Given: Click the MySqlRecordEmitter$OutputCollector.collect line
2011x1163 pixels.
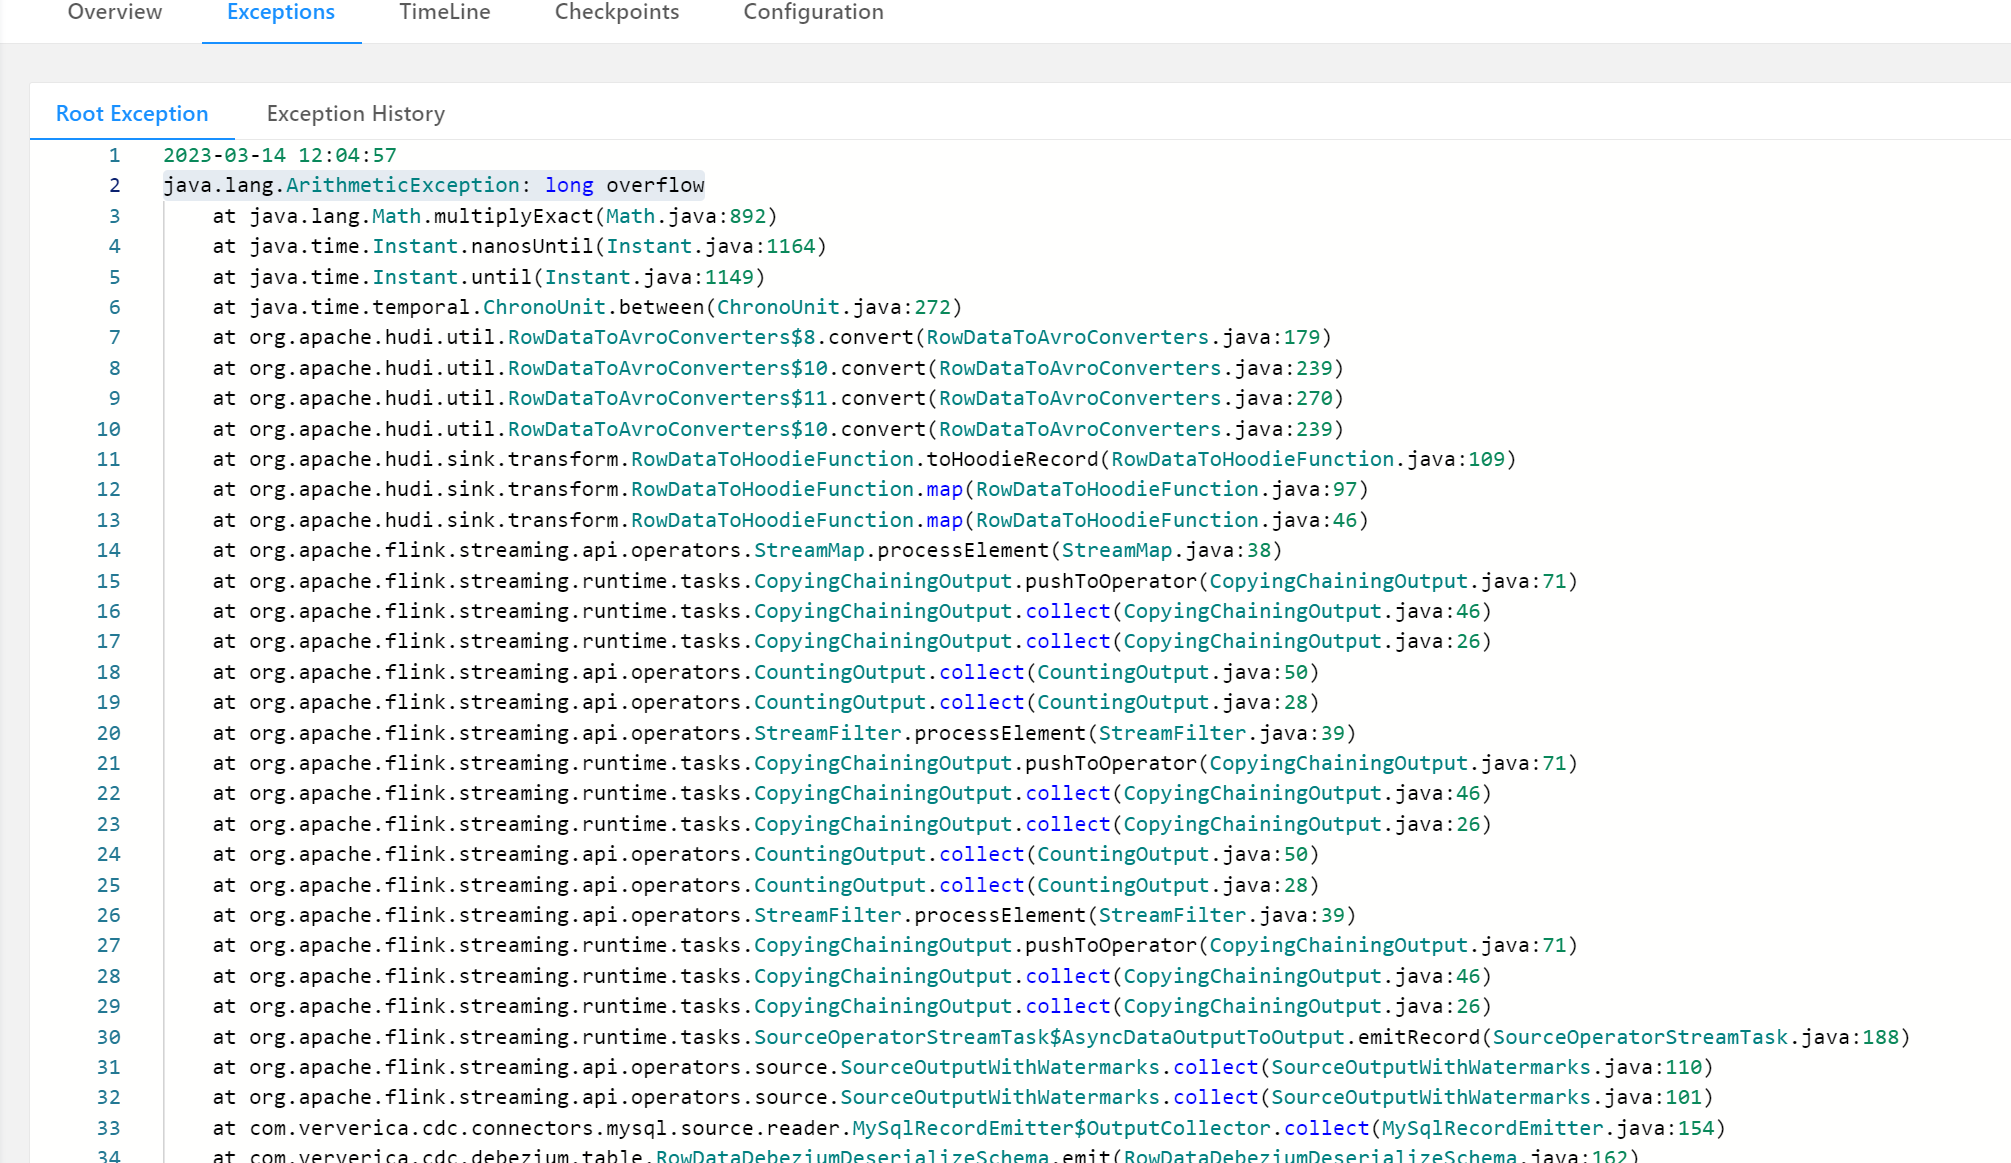Looking at the screenshot, I should [969, 1128].
